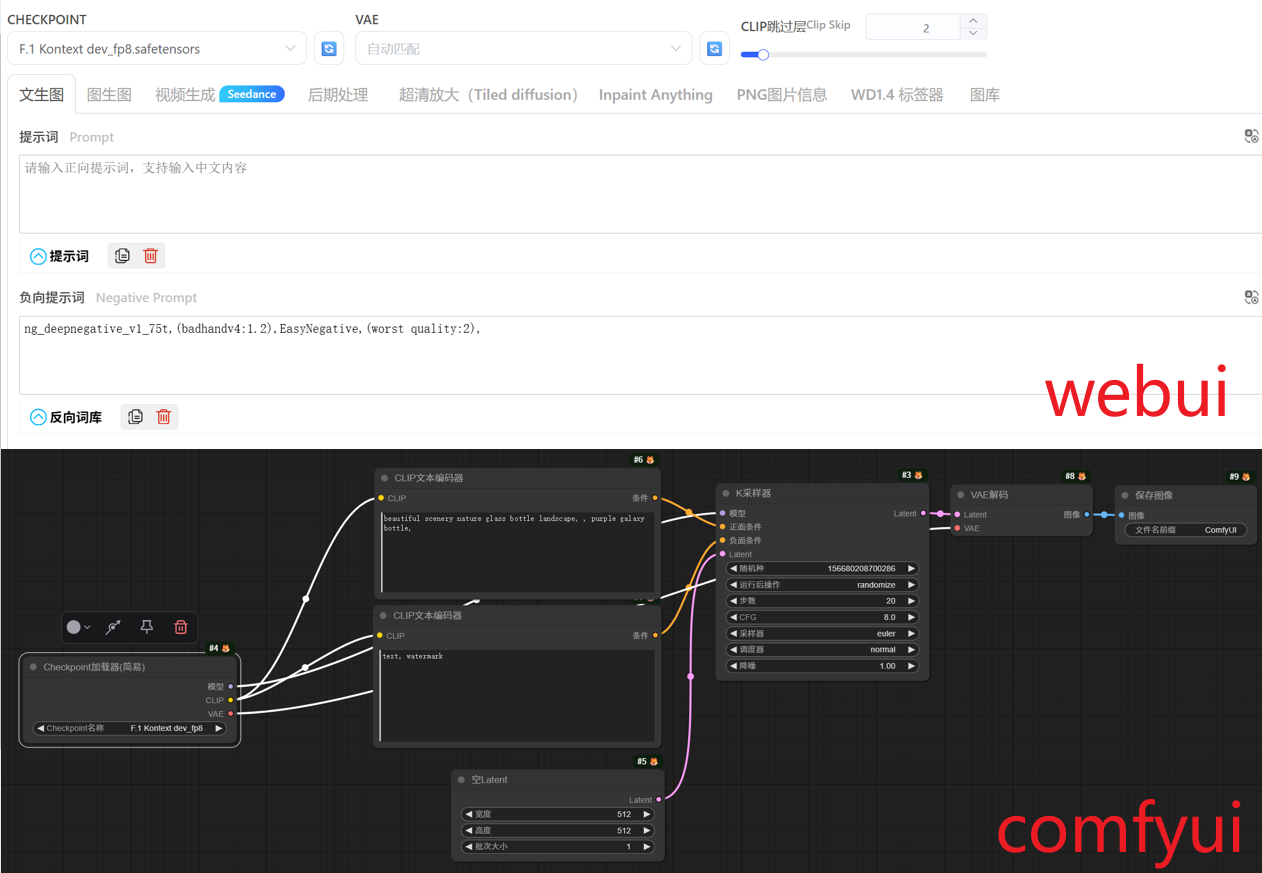Open the 后期处理 tab
Image resolution: width=1262 pixels, height=873 pixels.
point(338,95)
